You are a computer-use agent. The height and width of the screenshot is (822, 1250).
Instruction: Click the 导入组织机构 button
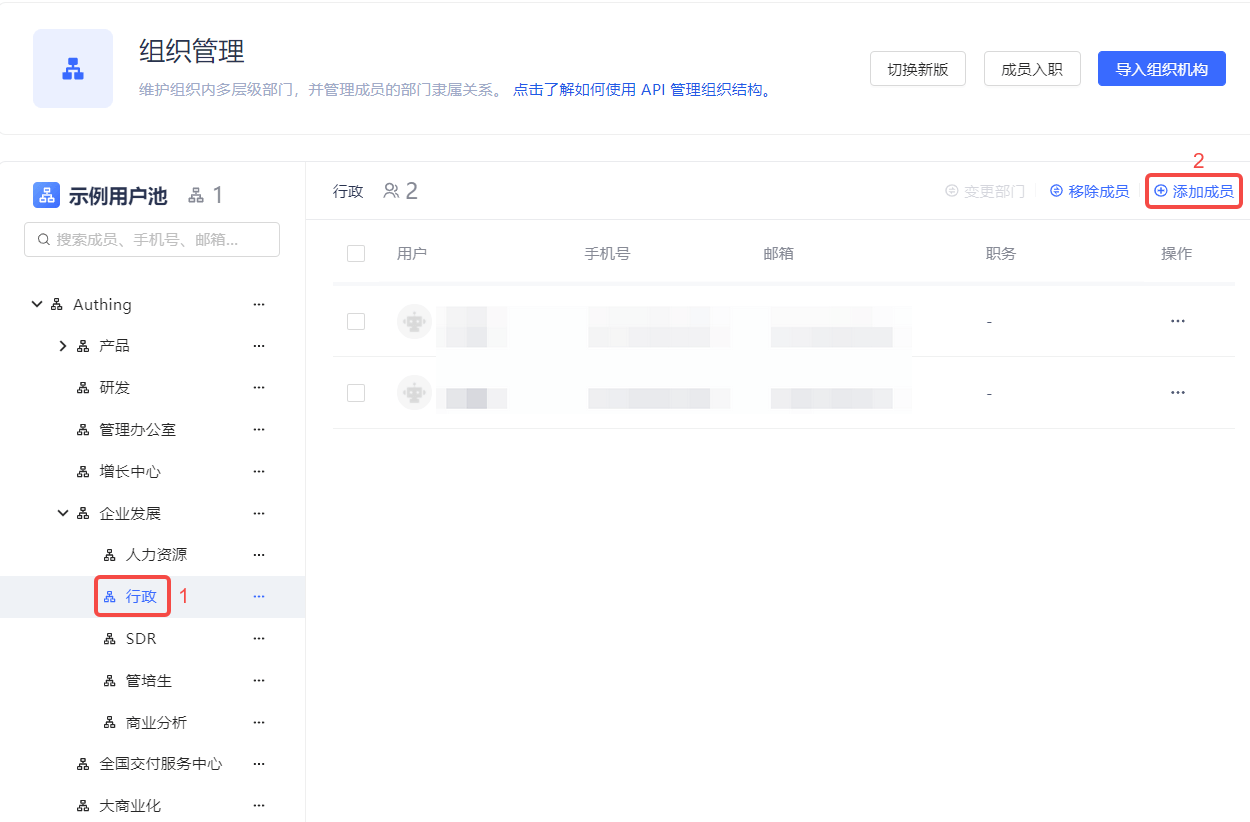click(1161, 69)
